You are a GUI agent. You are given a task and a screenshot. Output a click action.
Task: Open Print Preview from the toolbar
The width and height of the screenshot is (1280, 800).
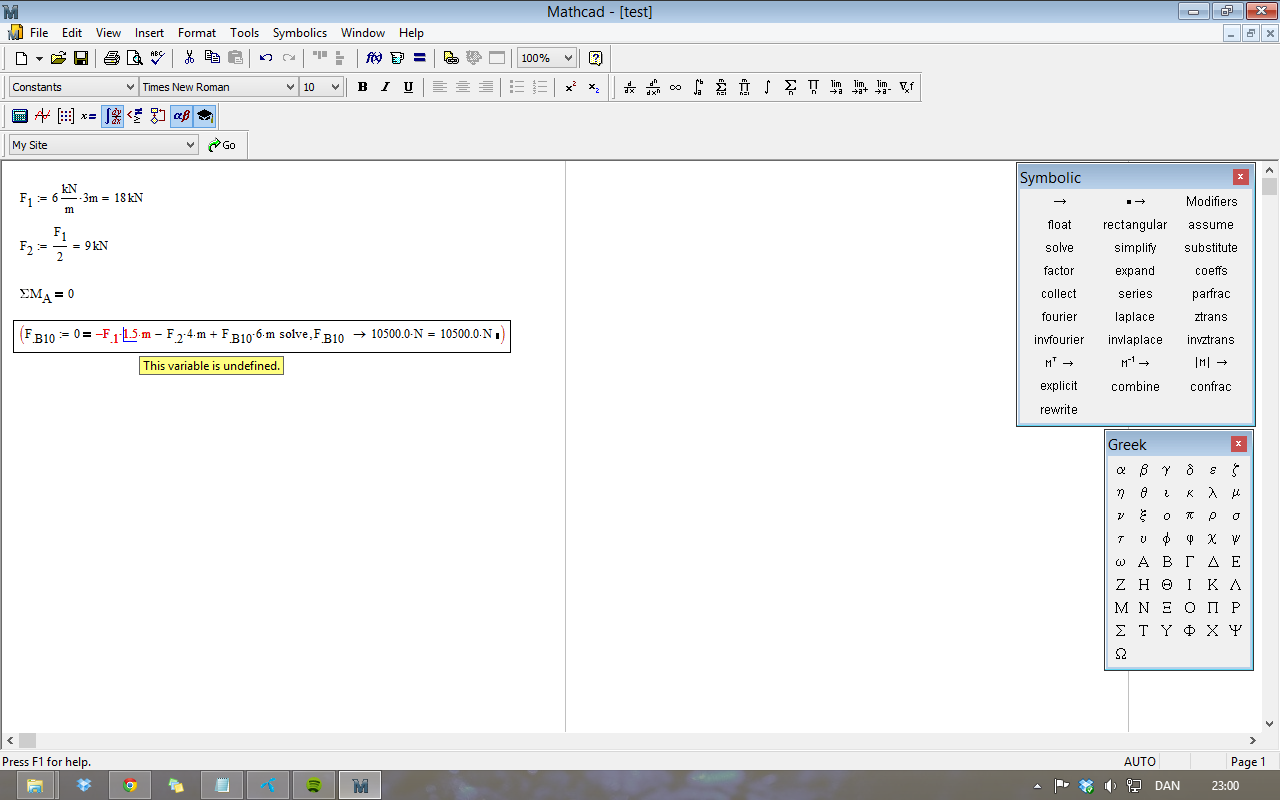coord(135,58)
